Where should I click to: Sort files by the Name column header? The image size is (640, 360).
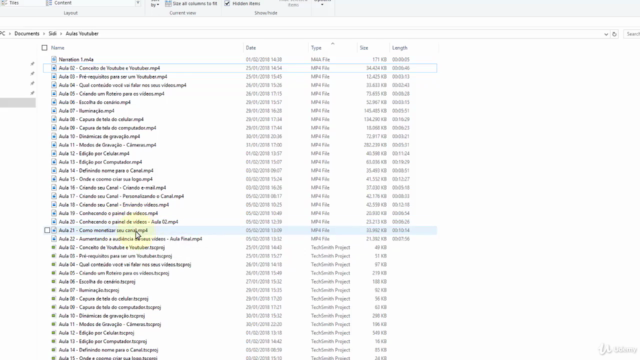coord(58,48)
